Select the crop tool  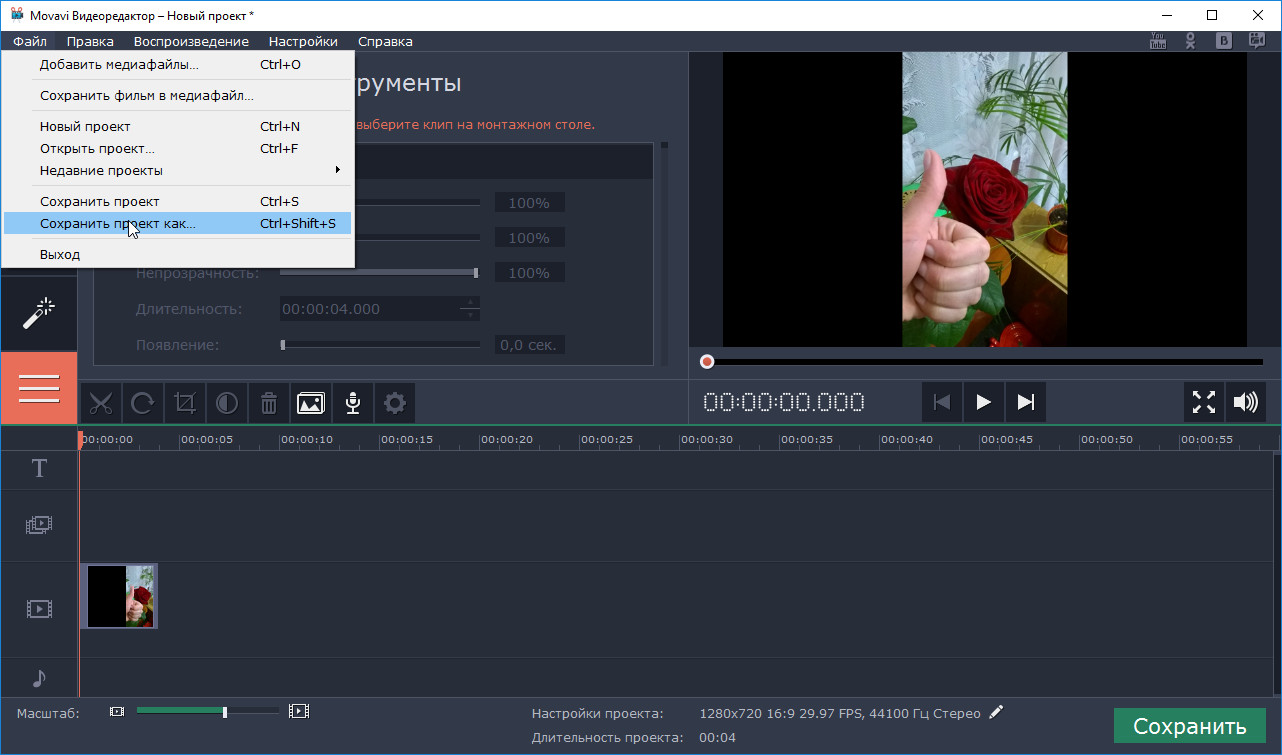point(184,403)
